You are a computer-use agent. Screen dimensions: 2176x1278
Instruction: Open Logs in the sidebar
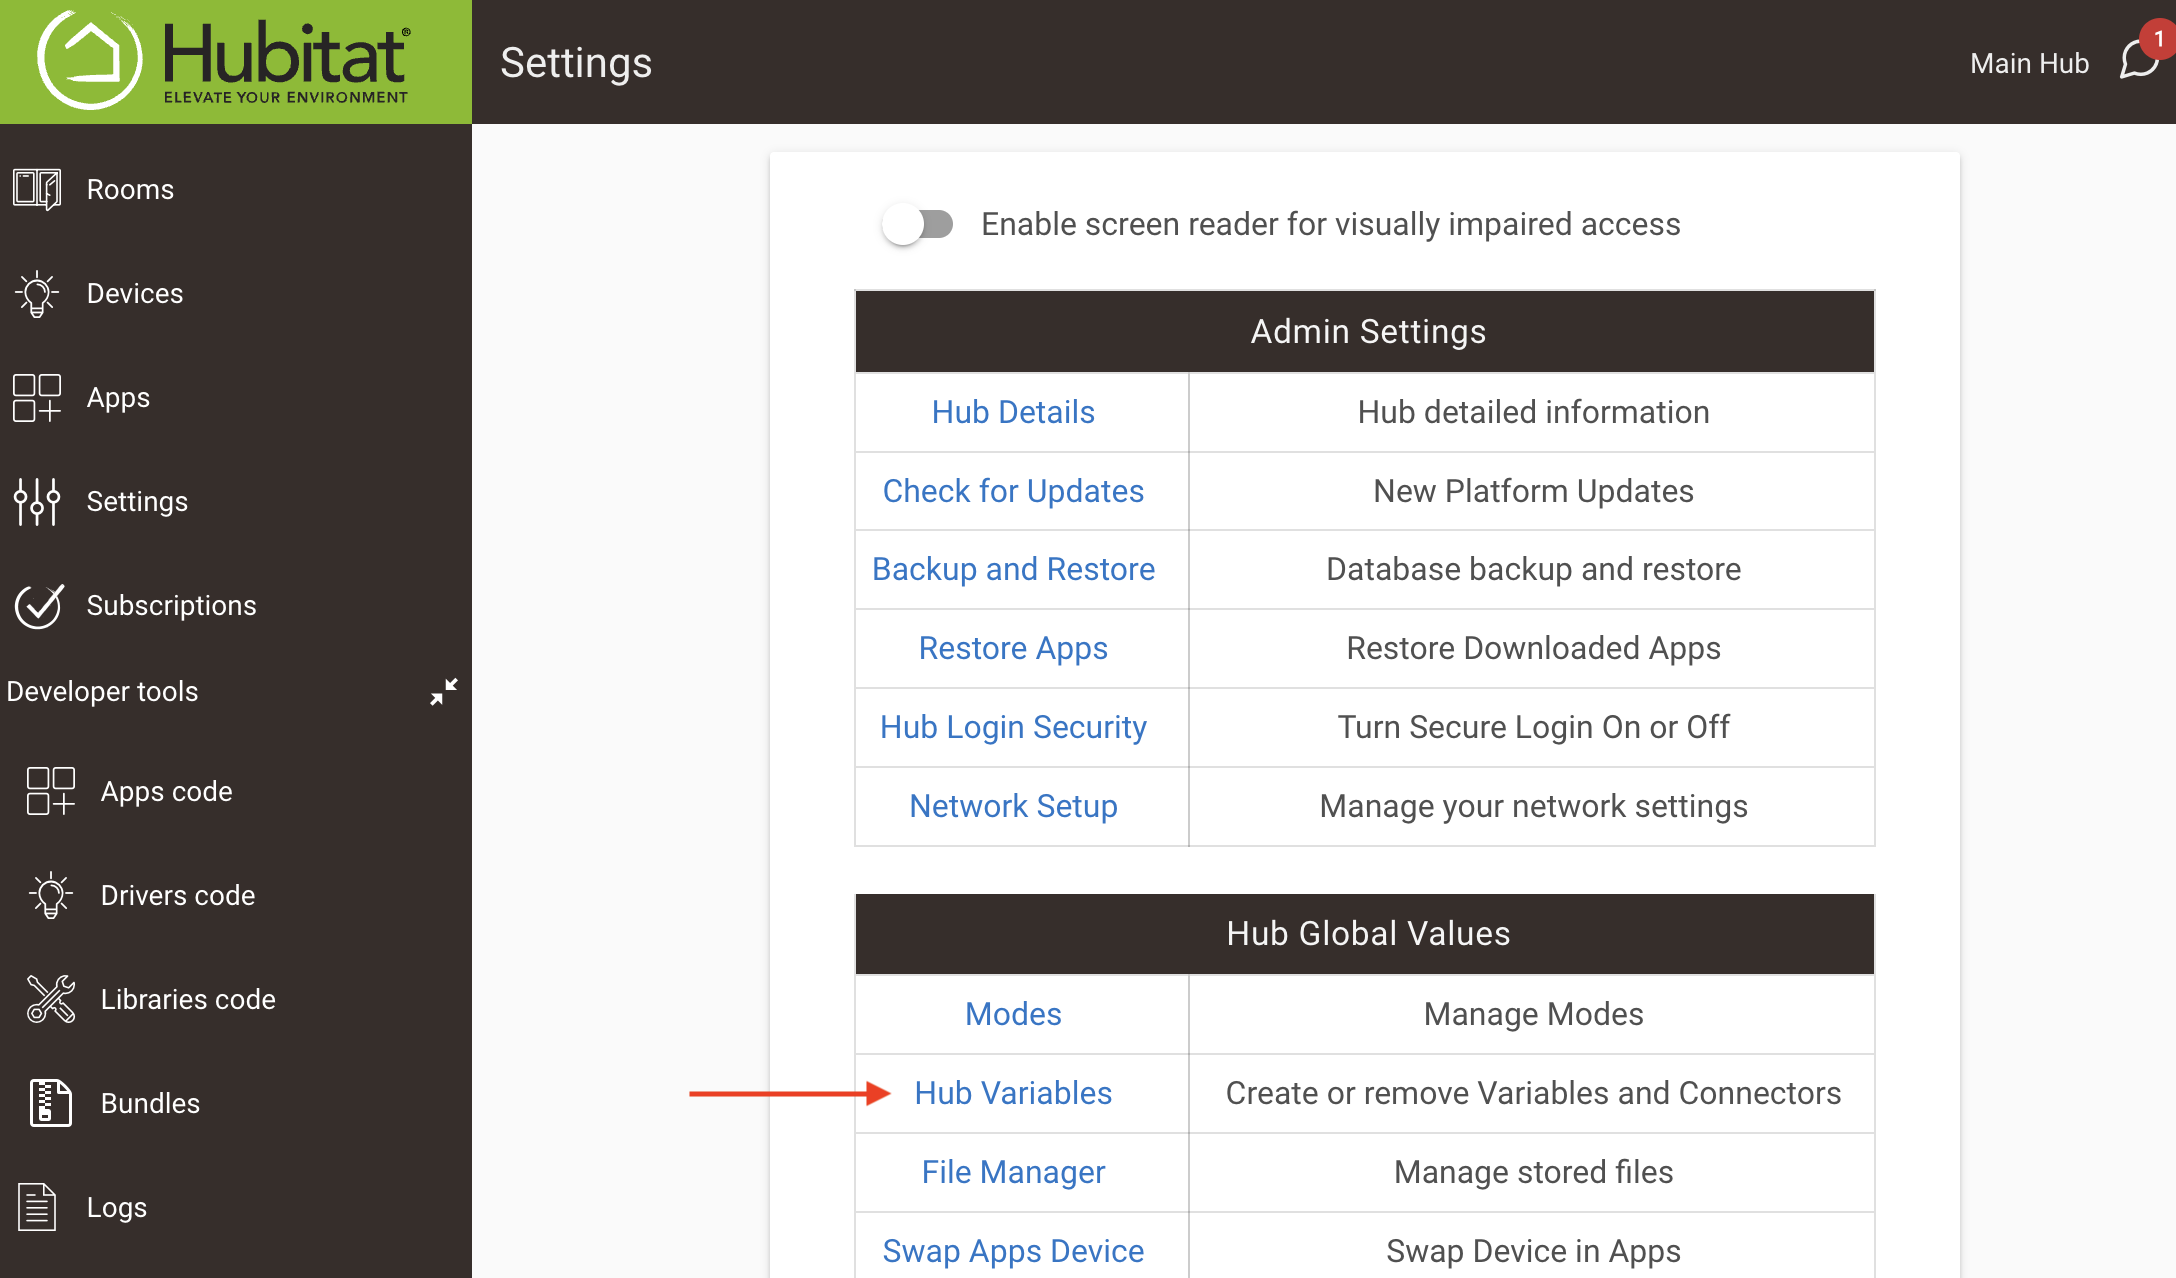pyautogui.click(x=117, y=1207)
